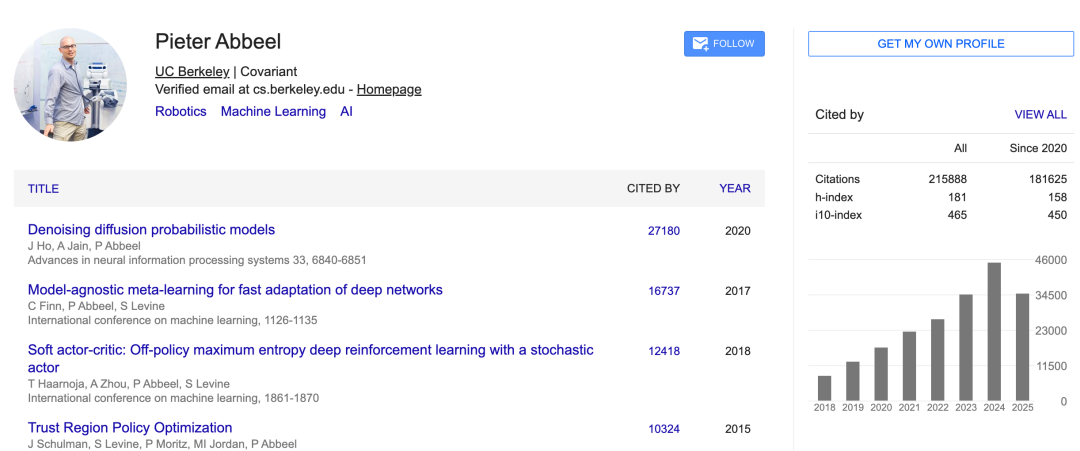Click the Cited By column header
This screenshot has height=451, width=1080.
pyautogui.click(x=653, y=189)
